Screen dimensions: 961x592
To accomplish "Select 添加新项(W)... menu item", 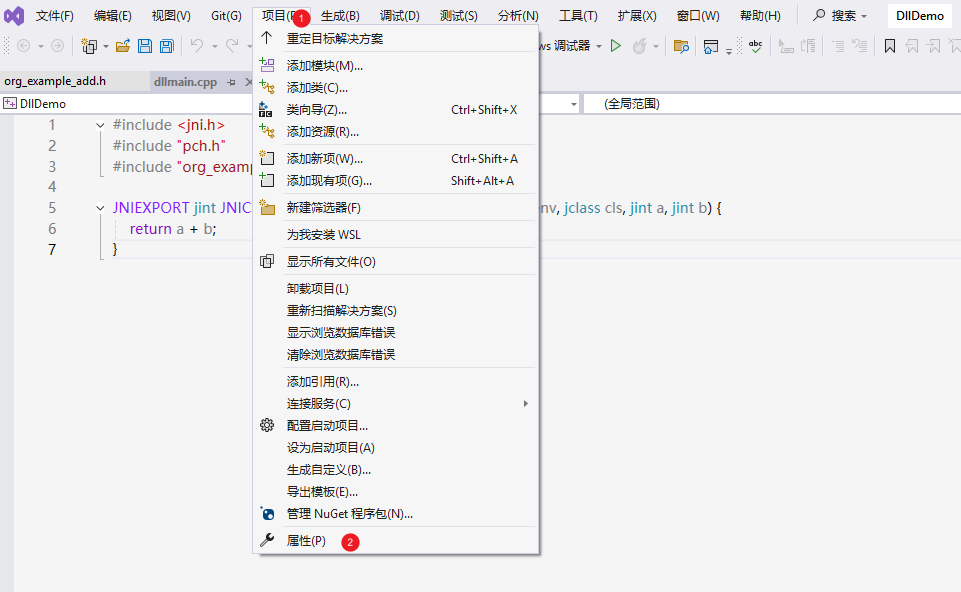I will [x=395, y=159].
